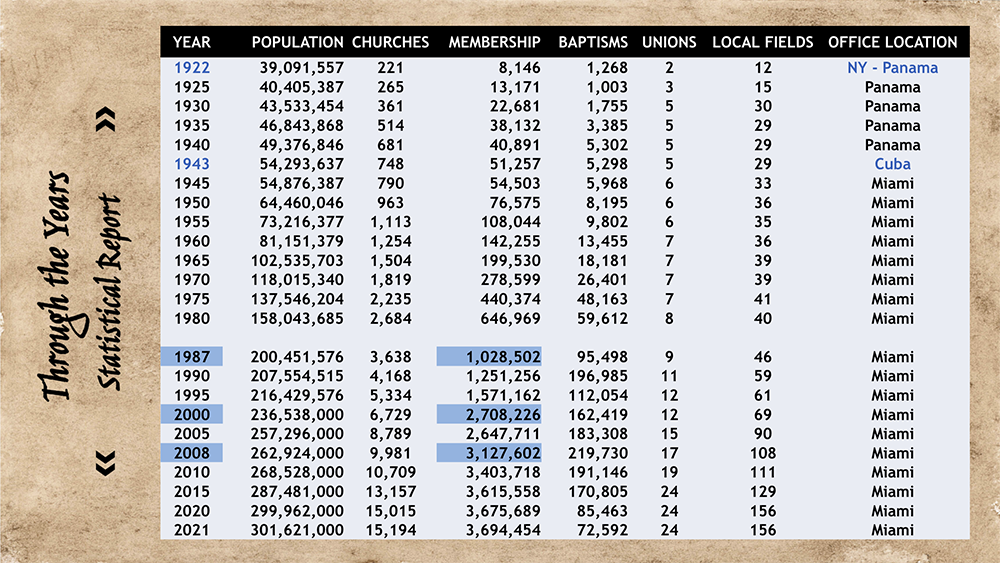
Task: Select churches value 15,194
Action: pos(390,530)
